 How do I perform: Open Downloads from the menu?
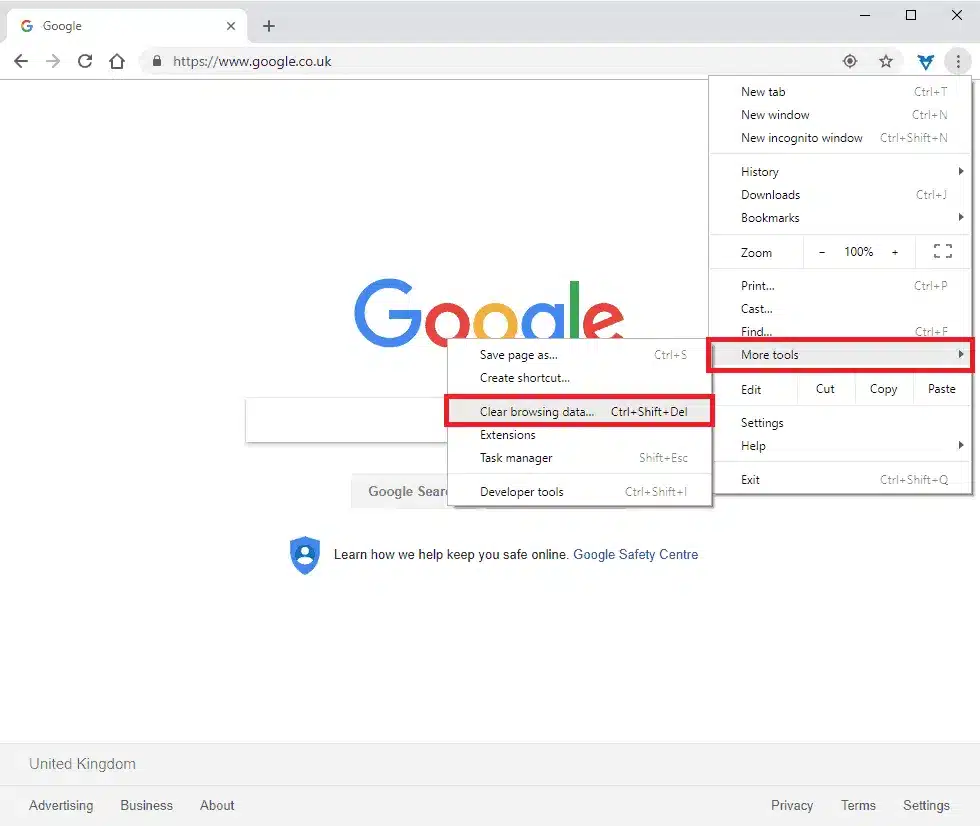click(841, 195)
